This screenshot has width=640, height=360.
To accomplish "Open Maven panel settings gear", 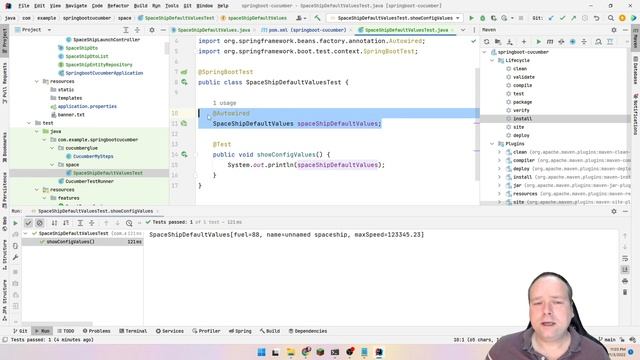I will pyautogui.click(x=614, y=30).
